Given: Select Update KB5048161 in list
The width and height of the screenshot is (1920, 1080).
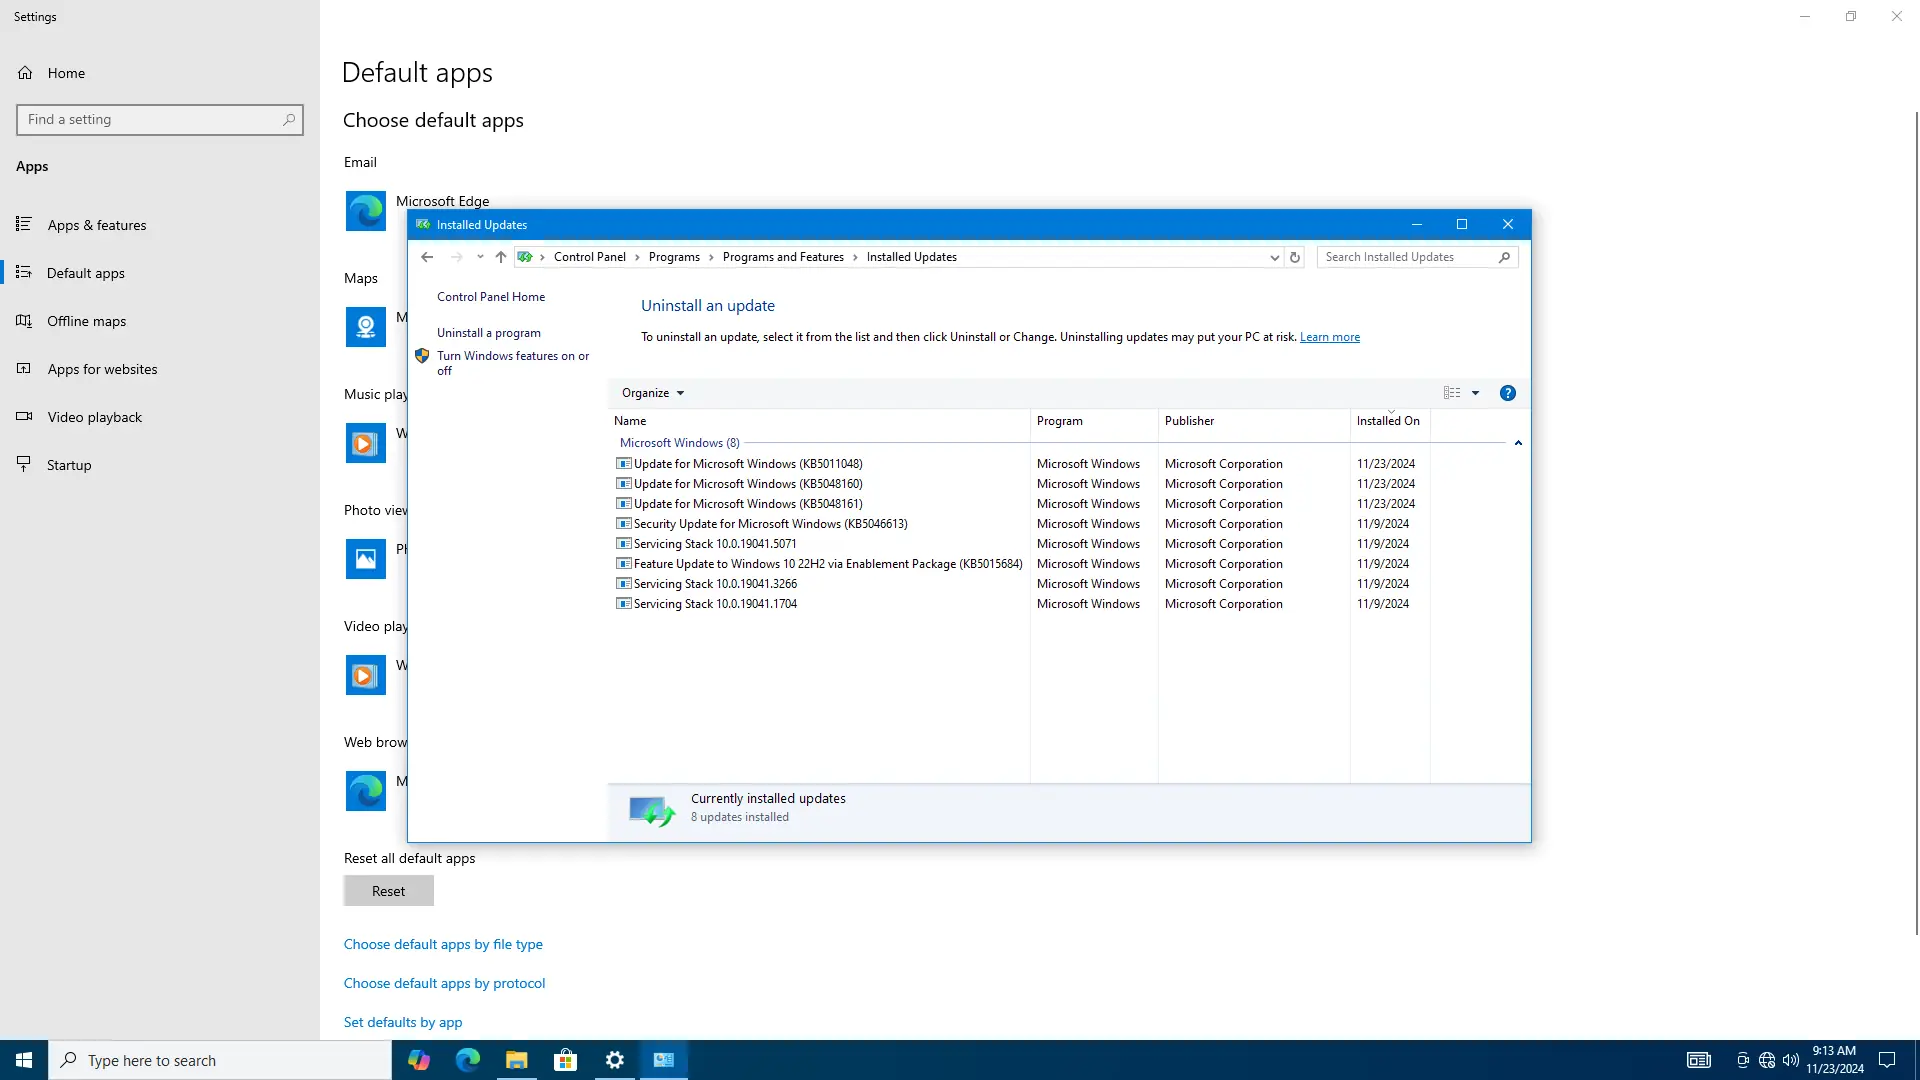Looking at the screenshot, I should (x=747, y=504).
